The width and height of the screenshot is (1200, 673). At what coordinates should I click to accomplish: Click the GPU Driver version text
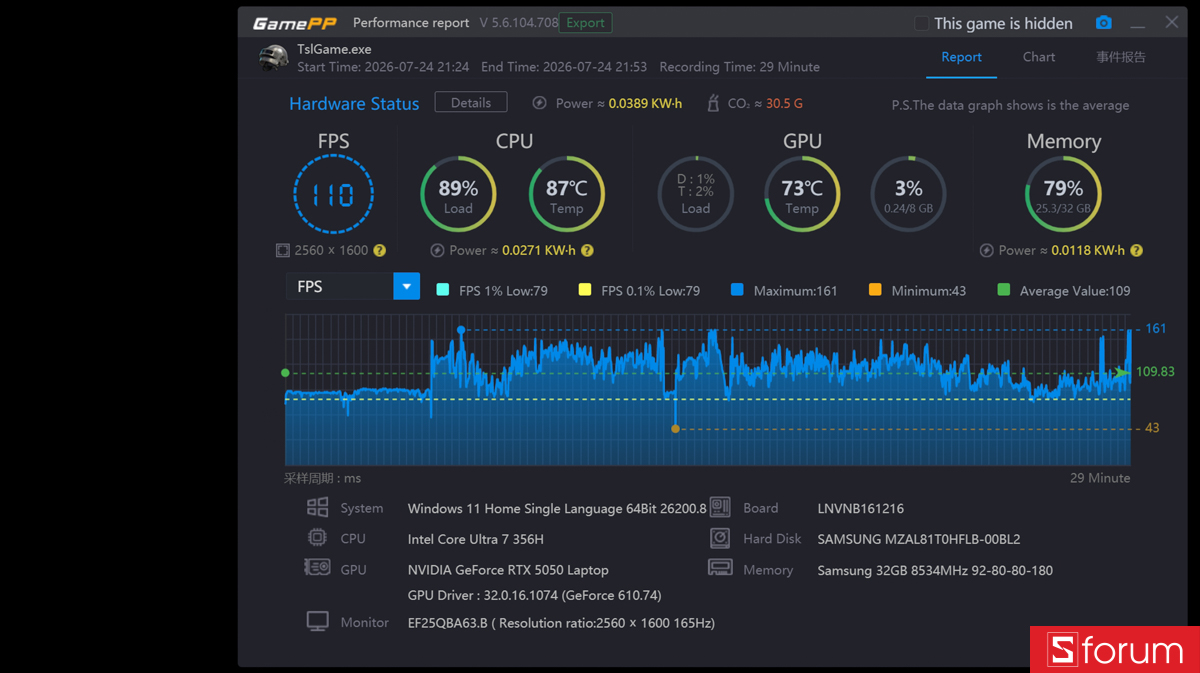(x=535, y=595)
